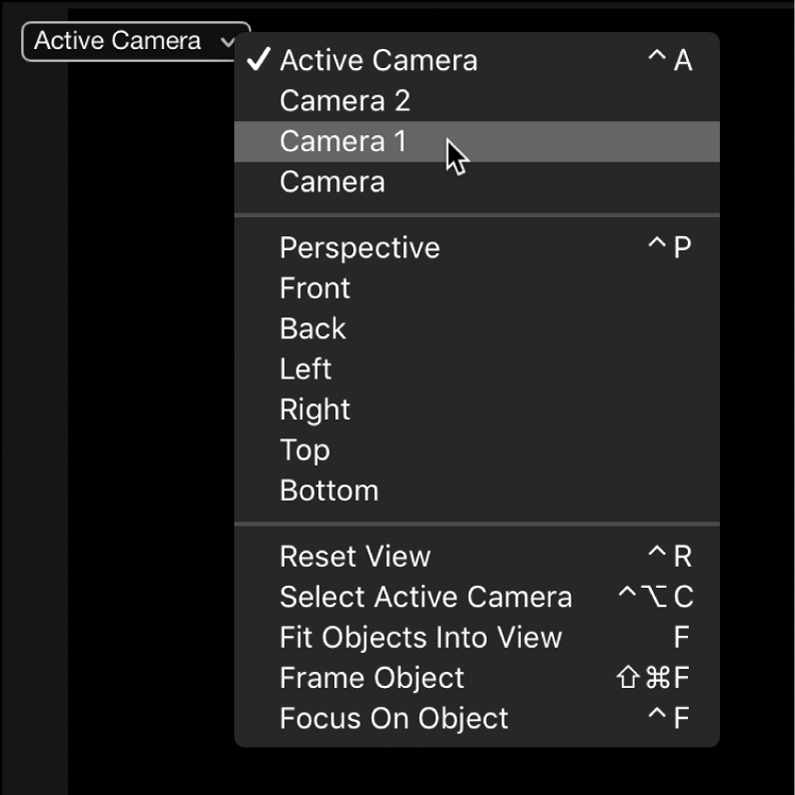
Task: Click the chevron on Active Camera popup
Action: pos(229,42)
